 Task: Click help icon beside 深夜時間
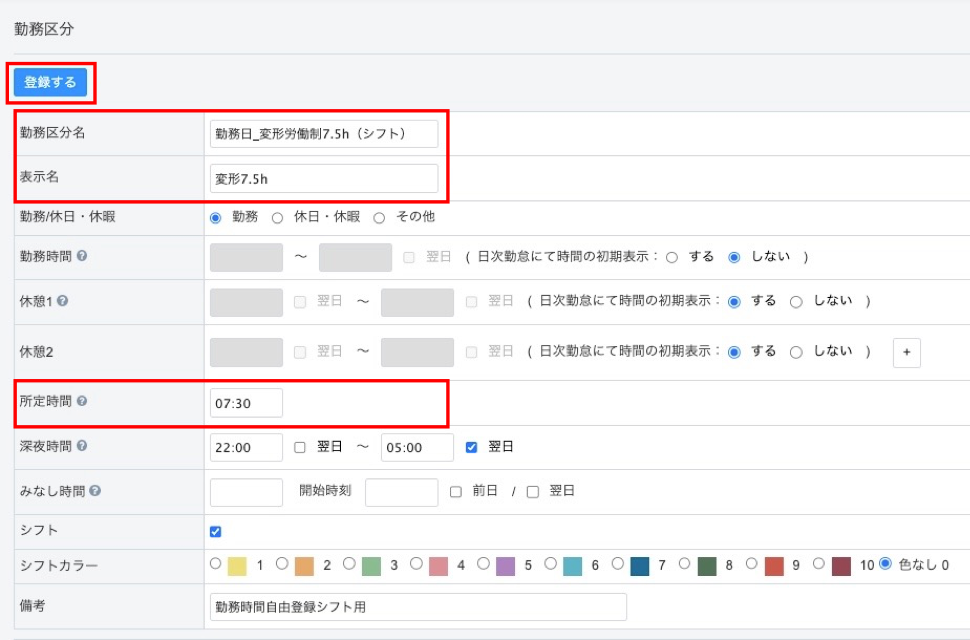click(82, 446)
